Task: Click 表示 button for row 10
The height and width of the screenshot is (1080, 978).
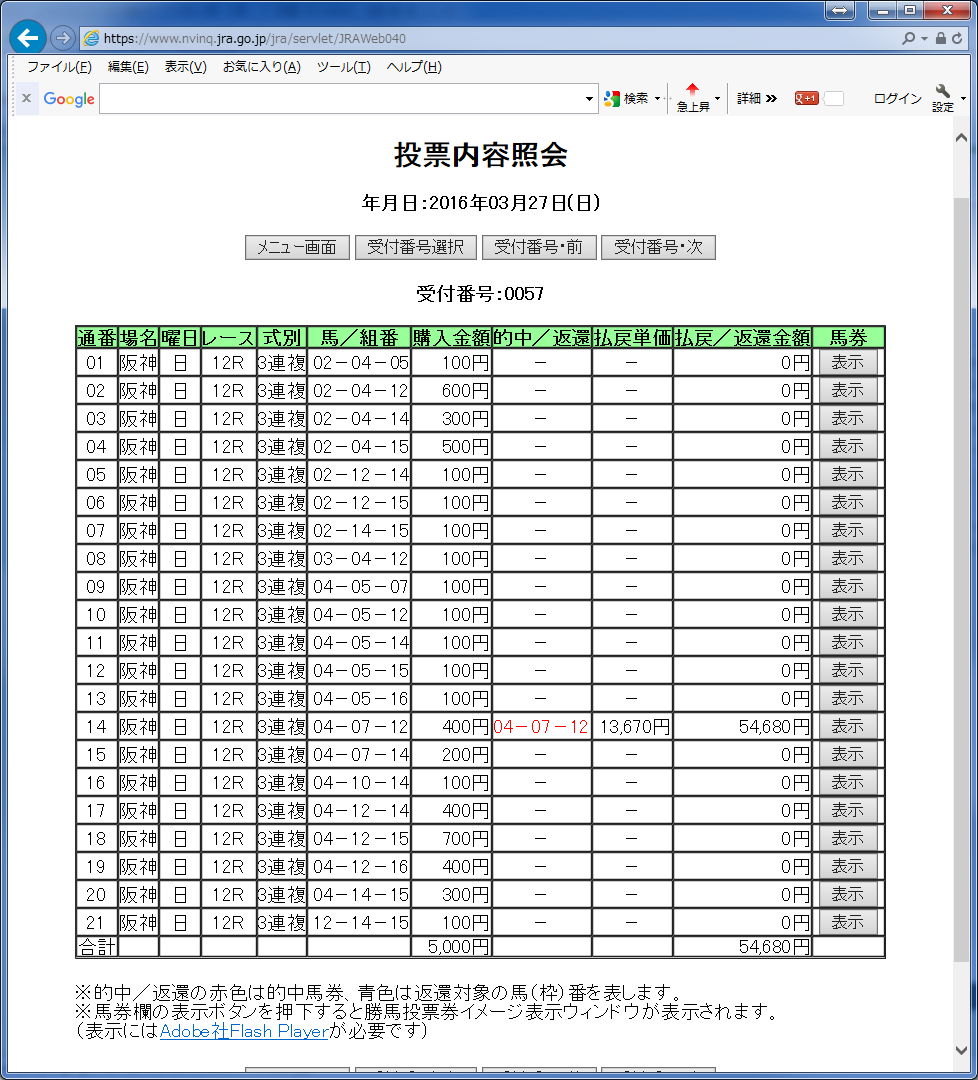Action: [x=848, y=614]
